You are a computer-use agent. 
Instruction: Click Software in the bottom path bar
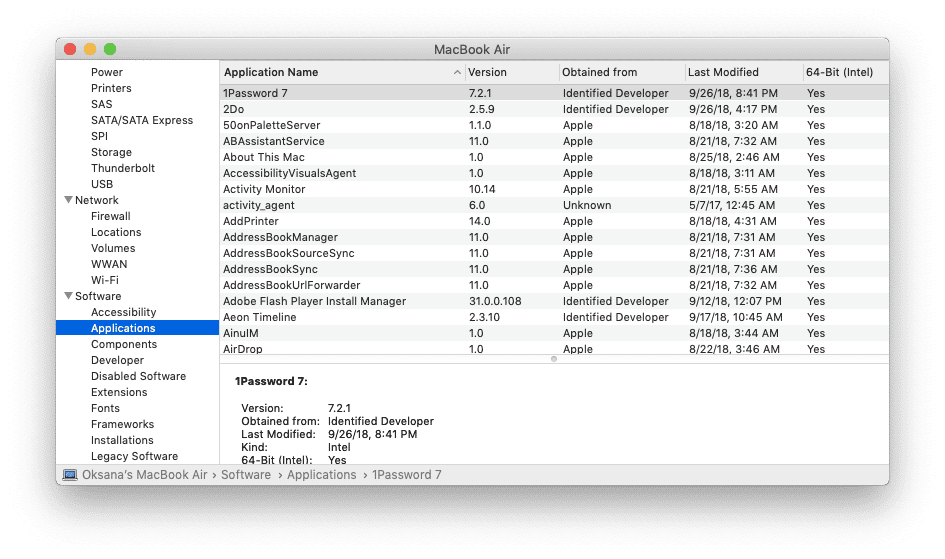246,475
